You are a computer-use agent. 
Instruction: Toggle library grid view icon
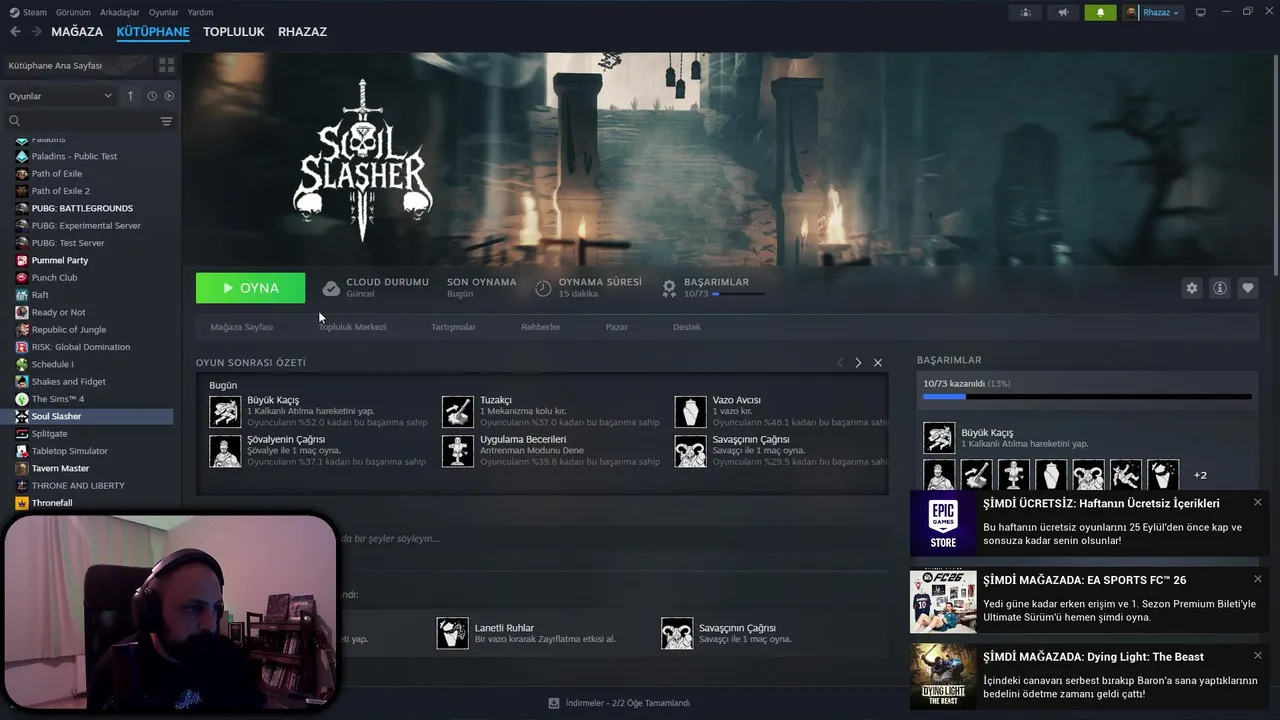pyautogui.click(x=166, y=65)
